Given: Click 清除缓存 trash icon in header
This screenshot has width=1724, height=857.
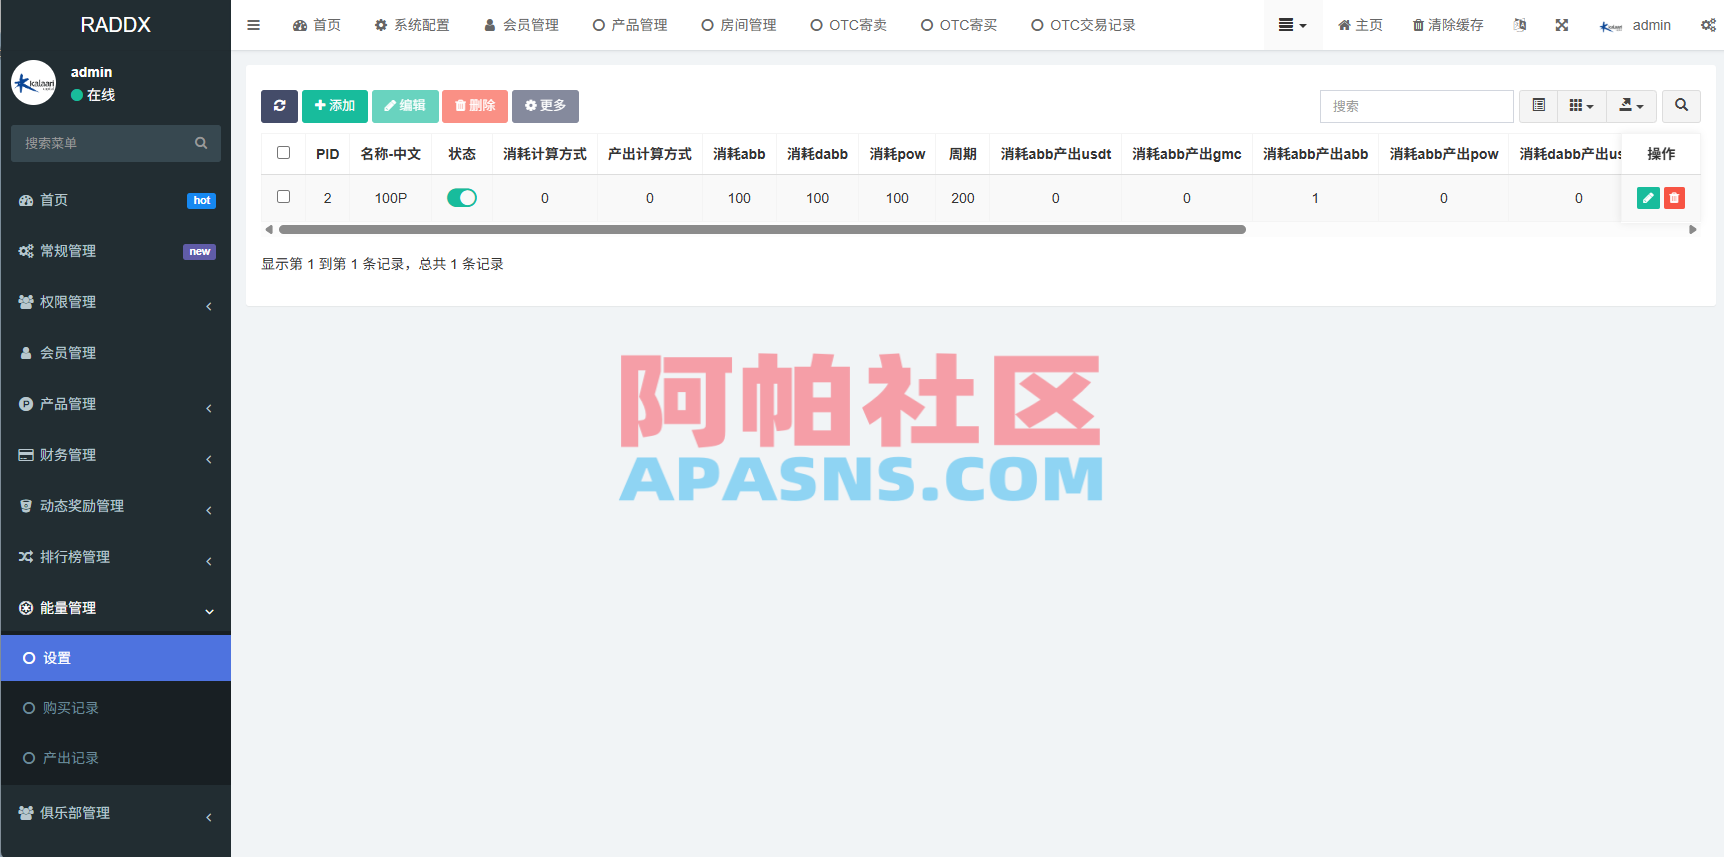Looking at the screenshot, I should [1448, 25].
